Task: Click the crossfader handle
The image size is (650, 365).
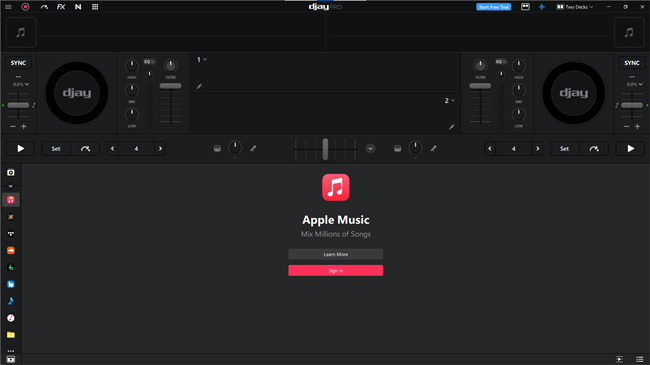Action: (325, 149)
